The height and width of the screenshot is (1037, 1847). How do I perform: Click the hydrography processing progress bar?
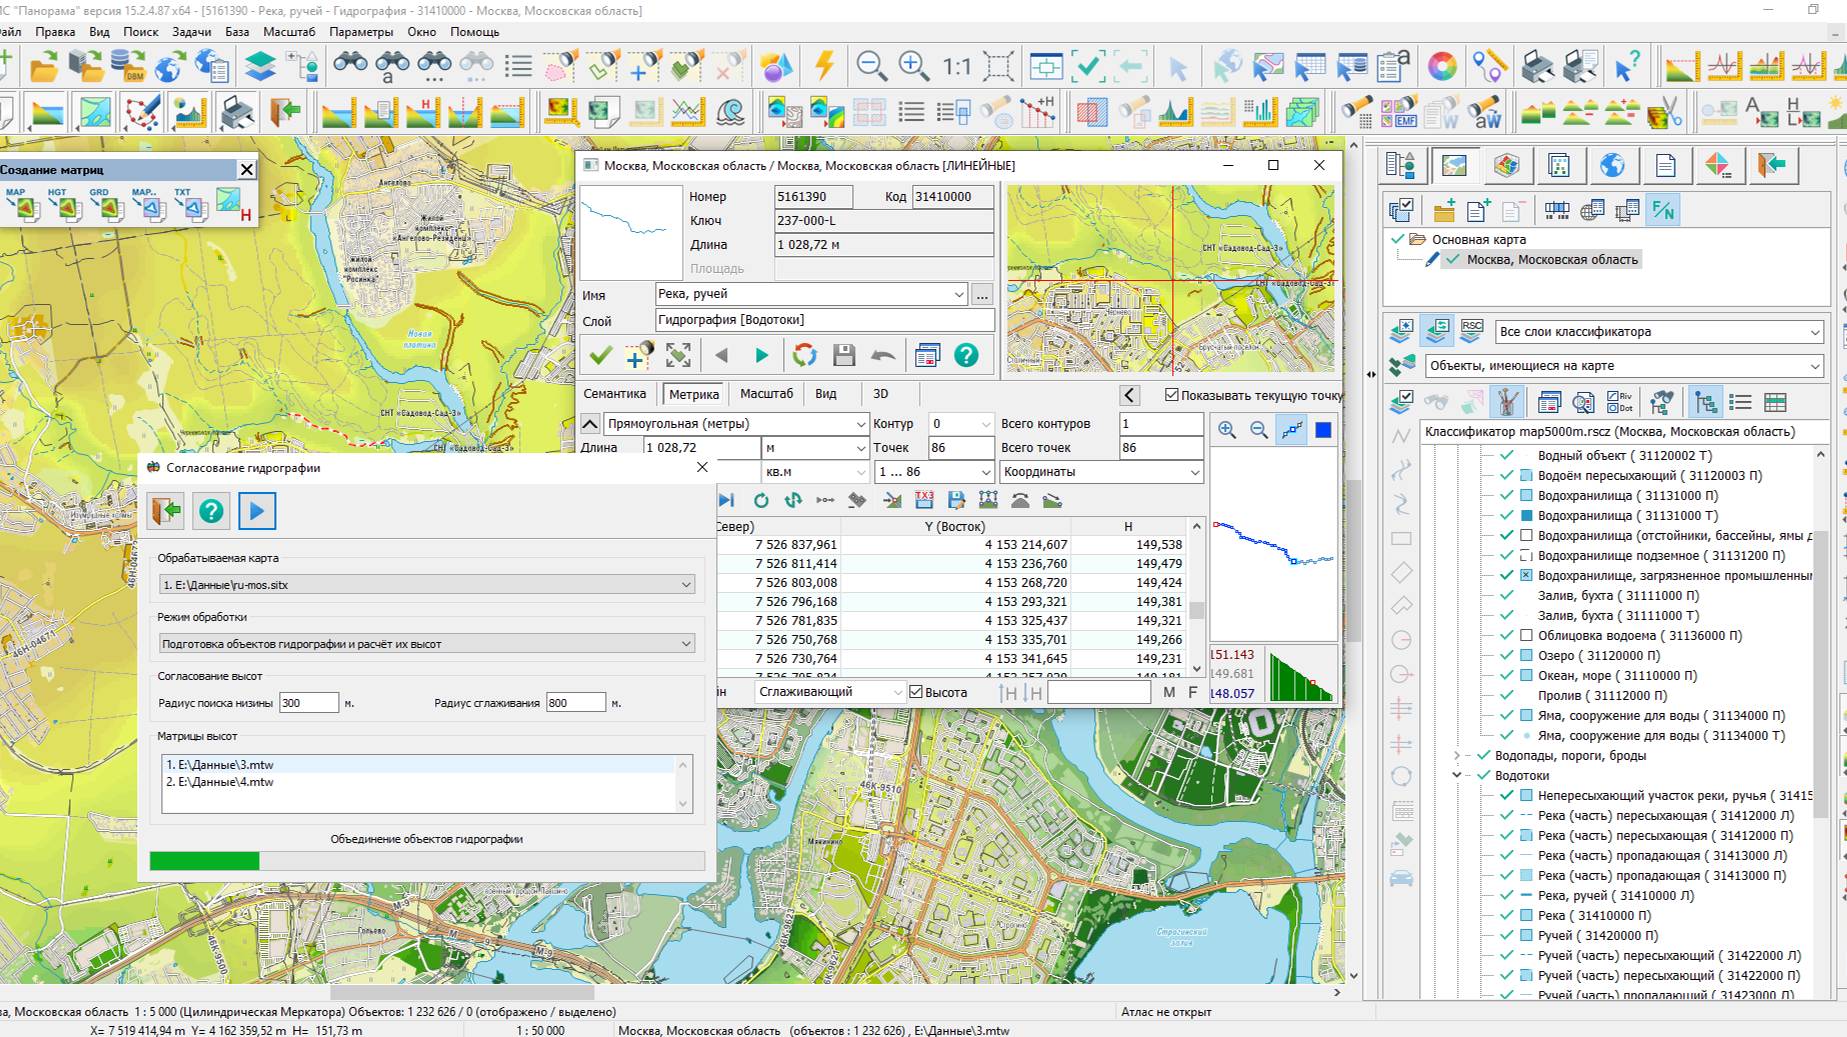(x=426, y=861)
